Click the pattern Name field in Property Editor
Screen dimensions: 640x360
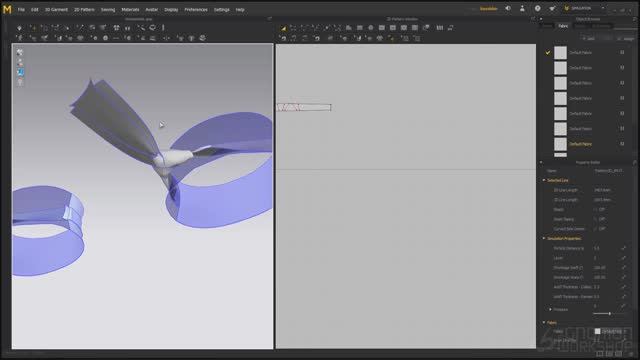point(609,171)
